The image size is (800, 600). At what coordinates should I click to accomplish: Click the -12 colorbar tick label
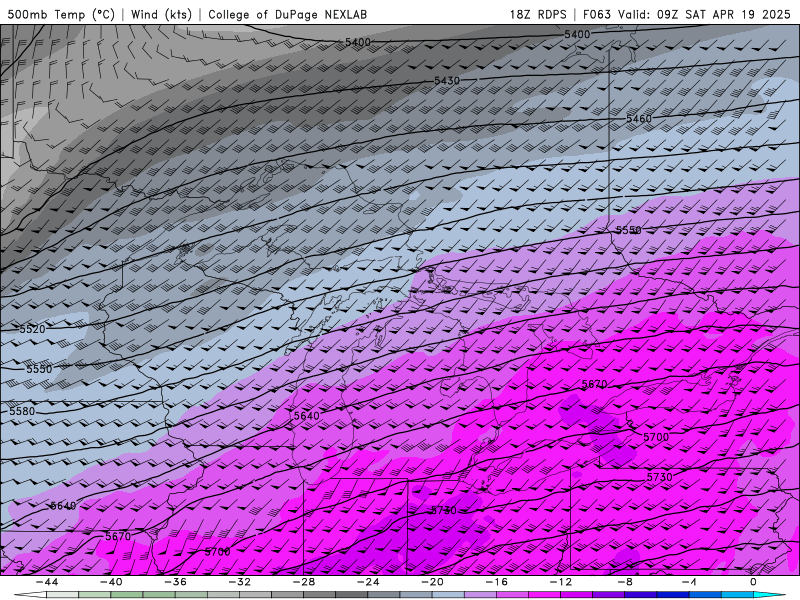tap(561, 582)
